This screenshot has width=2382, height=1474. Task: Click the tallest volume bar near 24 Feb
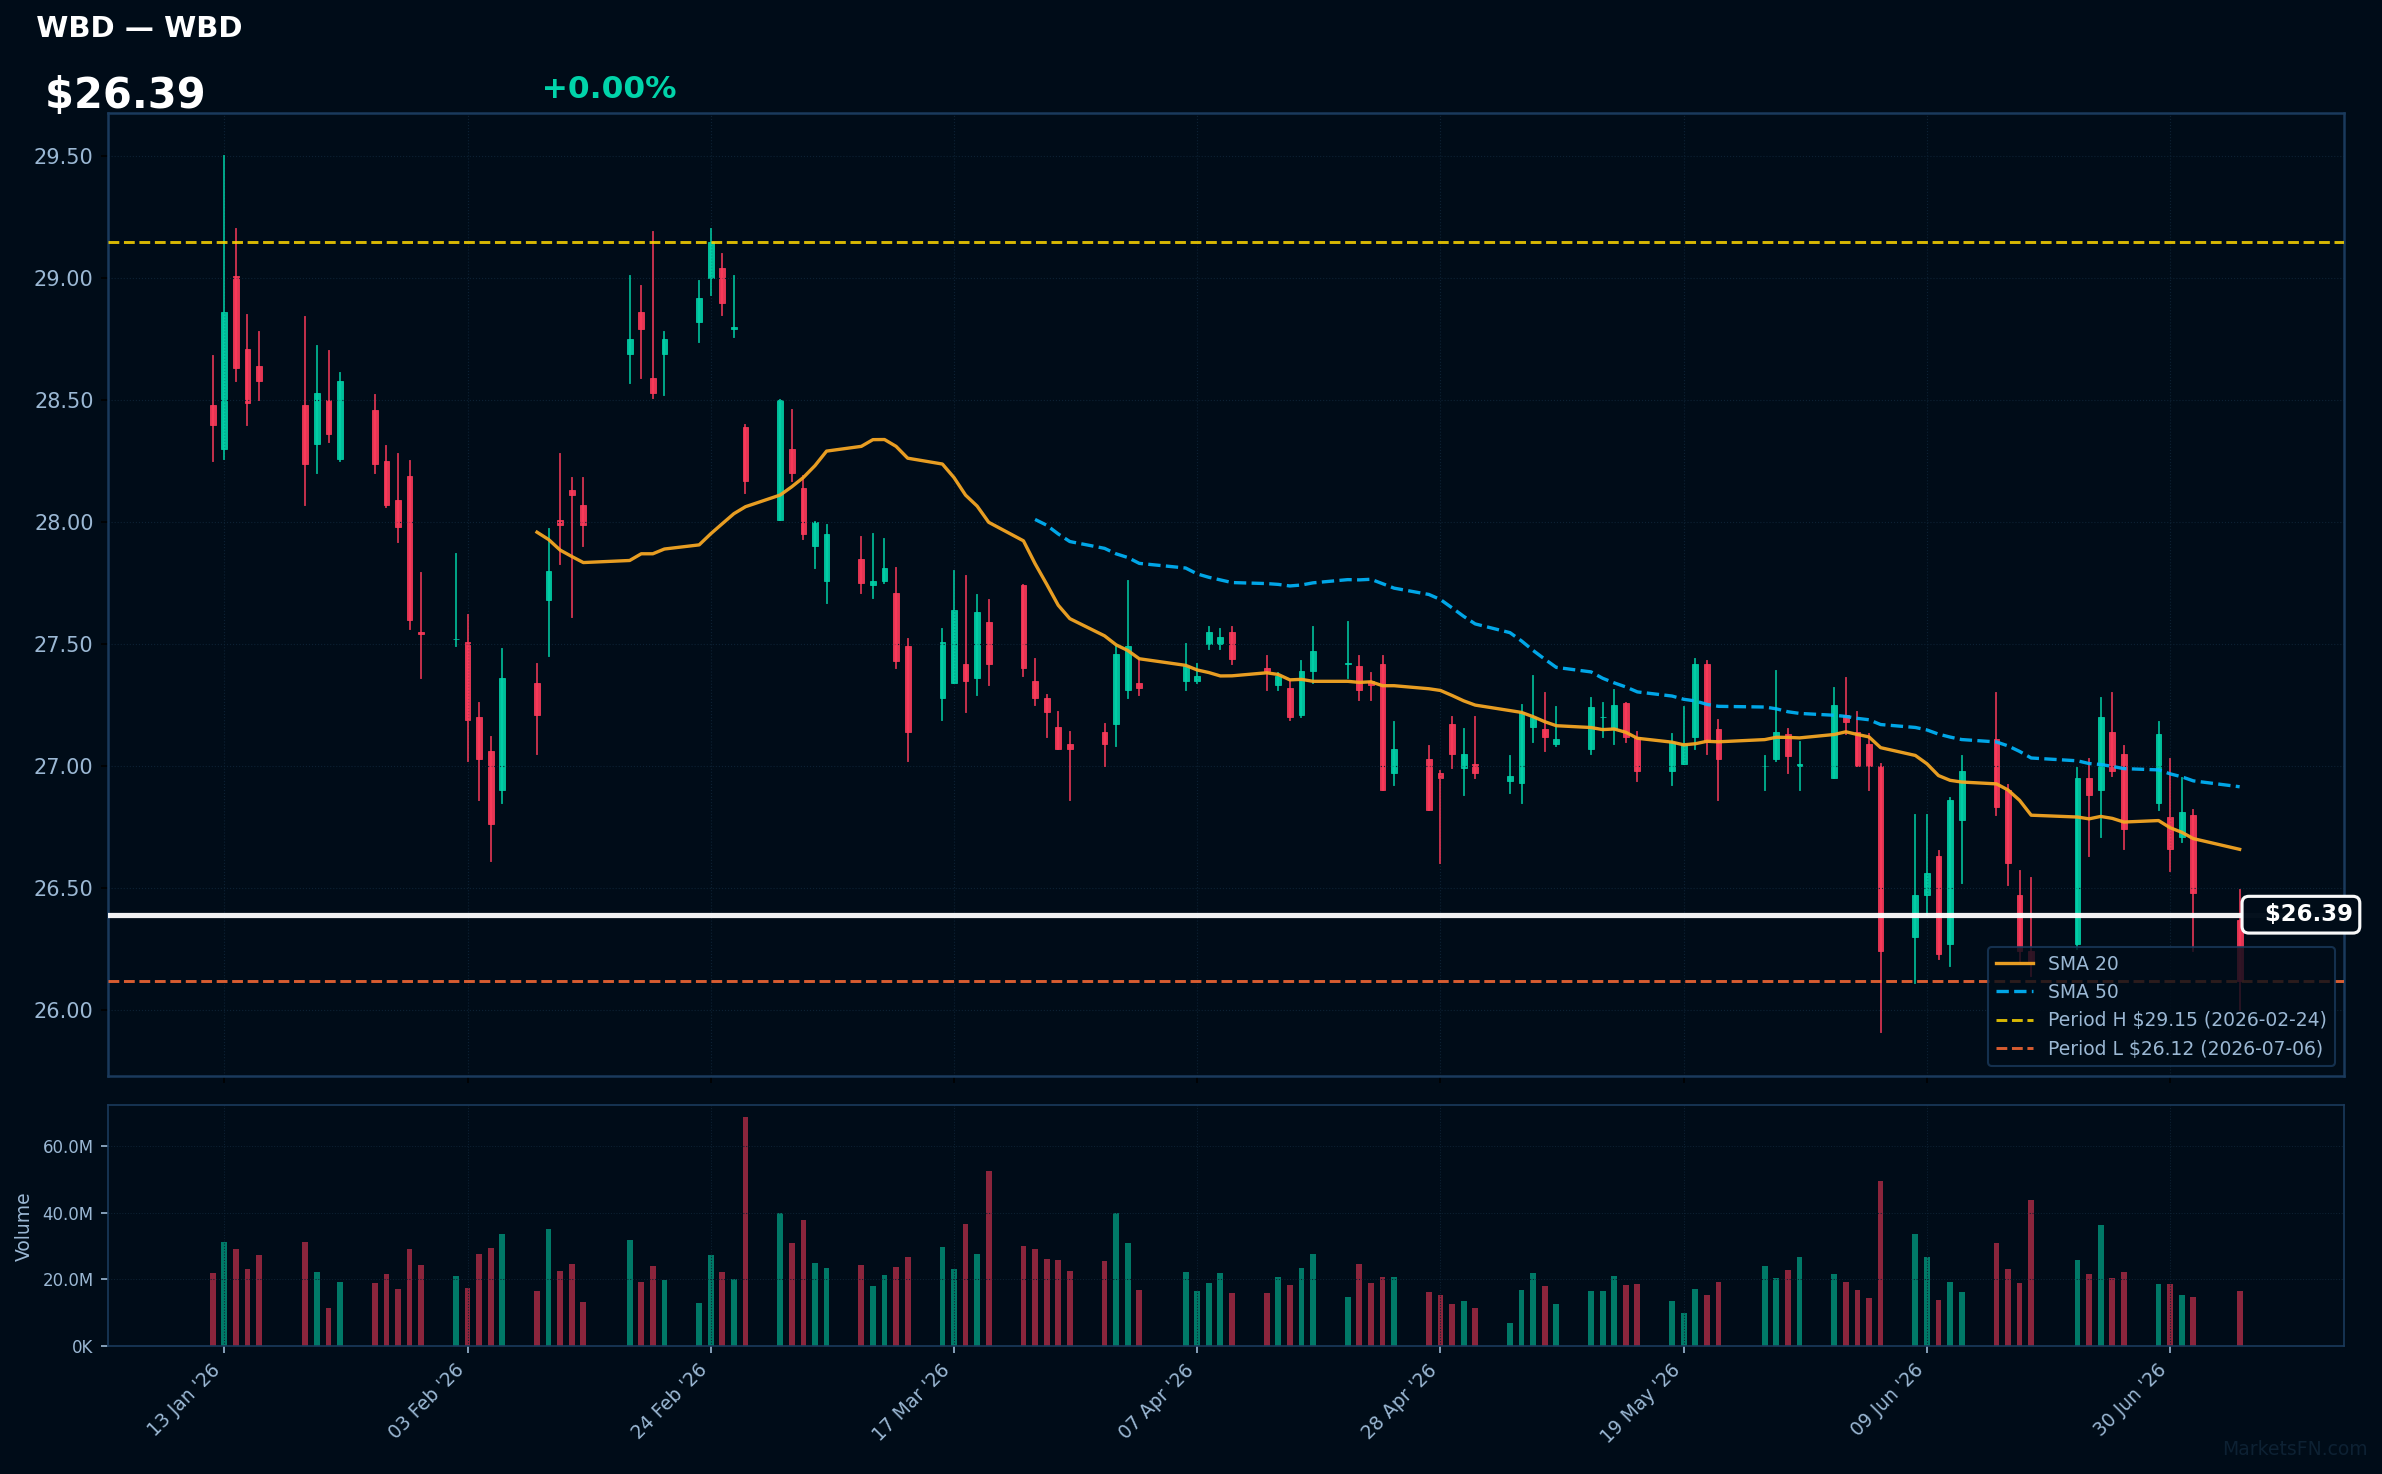pos(745,1231)
